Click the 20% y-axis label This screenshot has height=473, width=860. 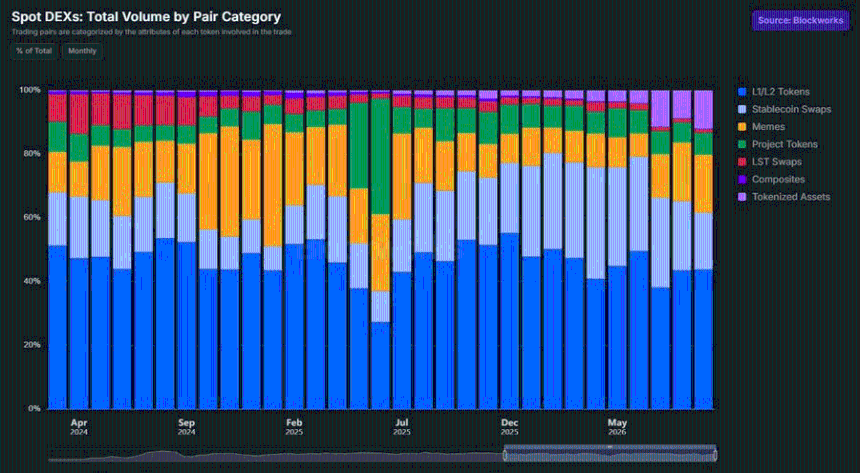pyautogui.click(x=32, y=345)
